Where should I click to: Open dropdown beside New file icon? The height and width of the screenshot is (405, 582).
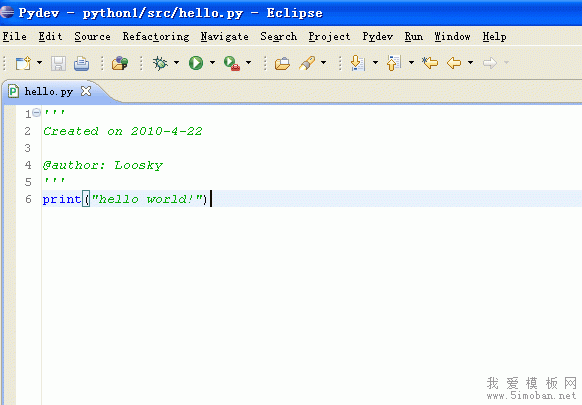coord(39,62)
